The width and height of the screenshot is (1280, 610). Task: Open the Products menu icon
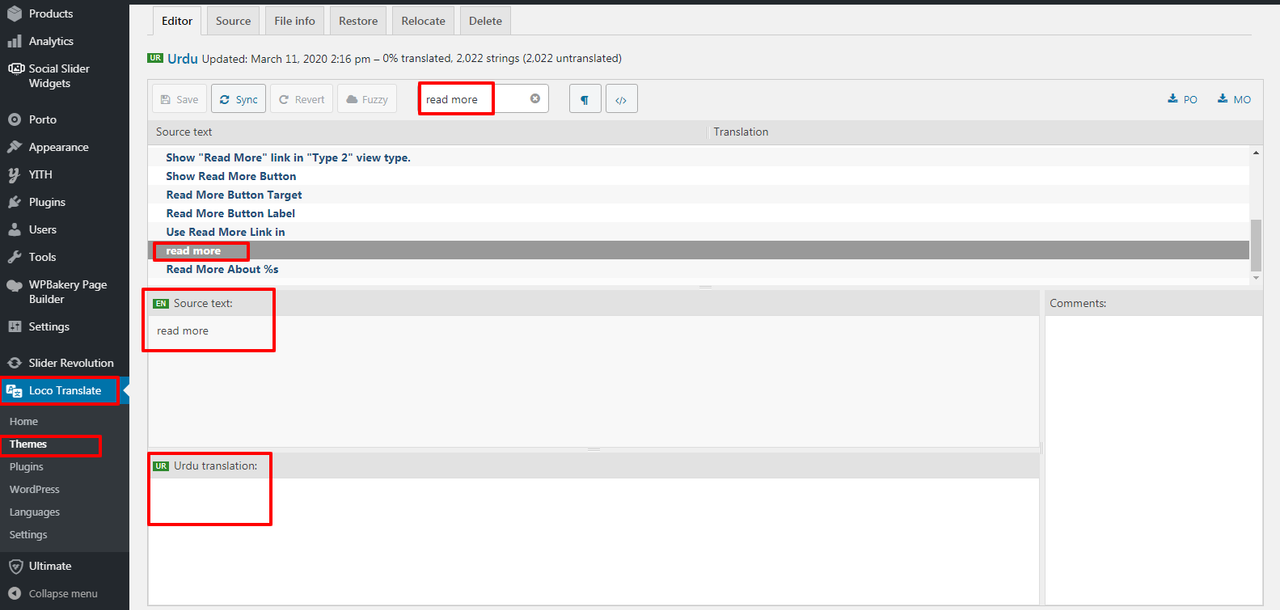click(x=15, y=14)
